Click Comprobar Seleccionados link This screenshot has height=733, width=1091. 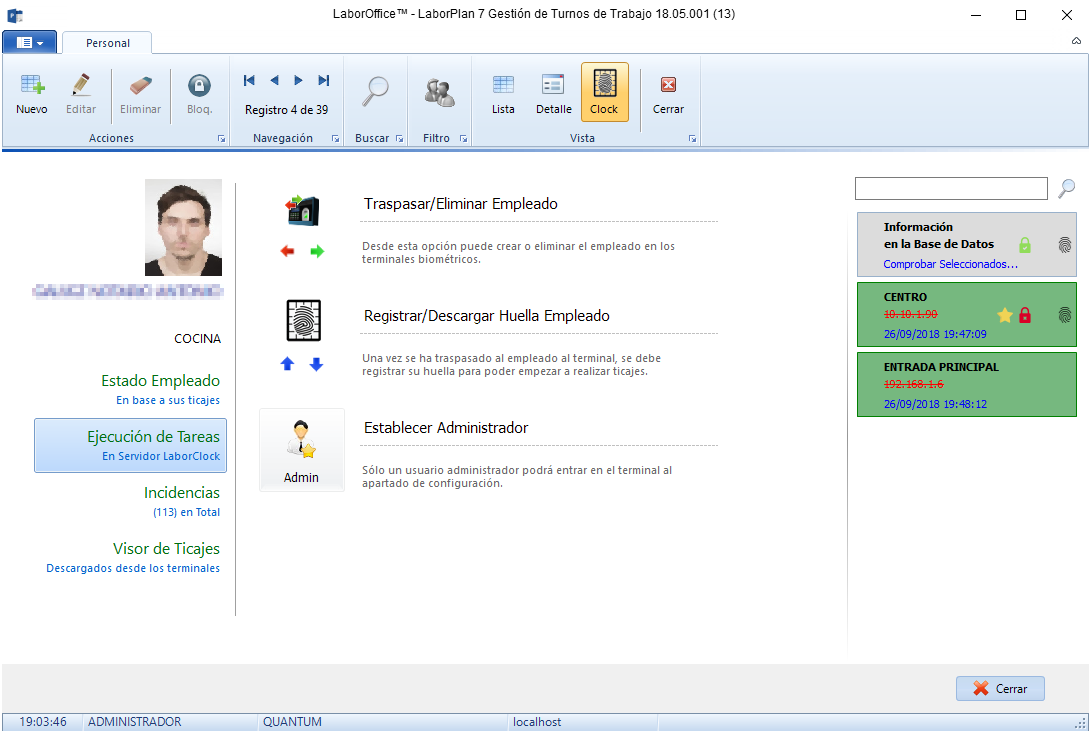[950, 264]
